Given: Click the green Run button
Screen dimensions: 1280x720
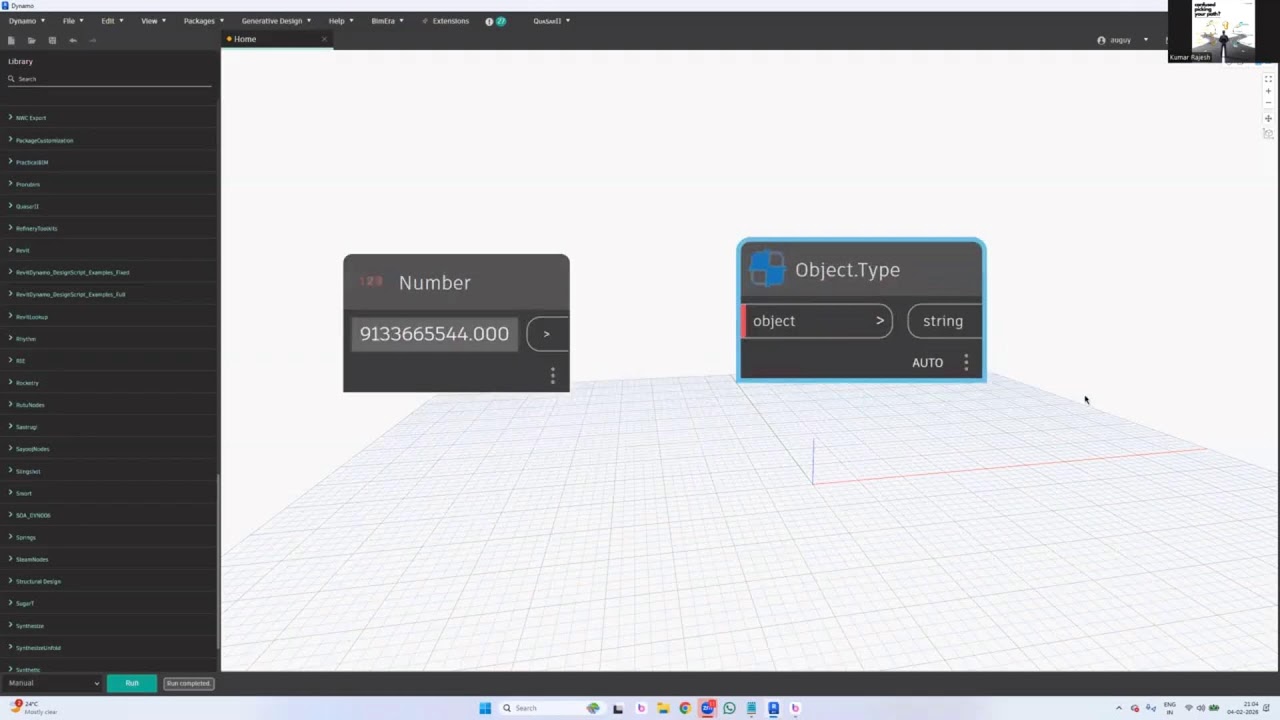Looking at the screenshot, I should (132, 683).
